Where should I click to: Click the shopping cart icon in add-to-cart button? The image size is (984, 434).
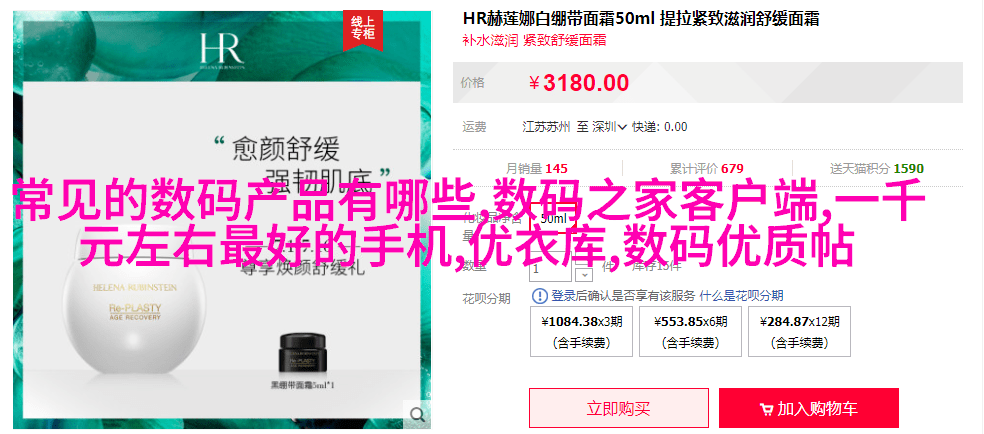pos(766,410)
